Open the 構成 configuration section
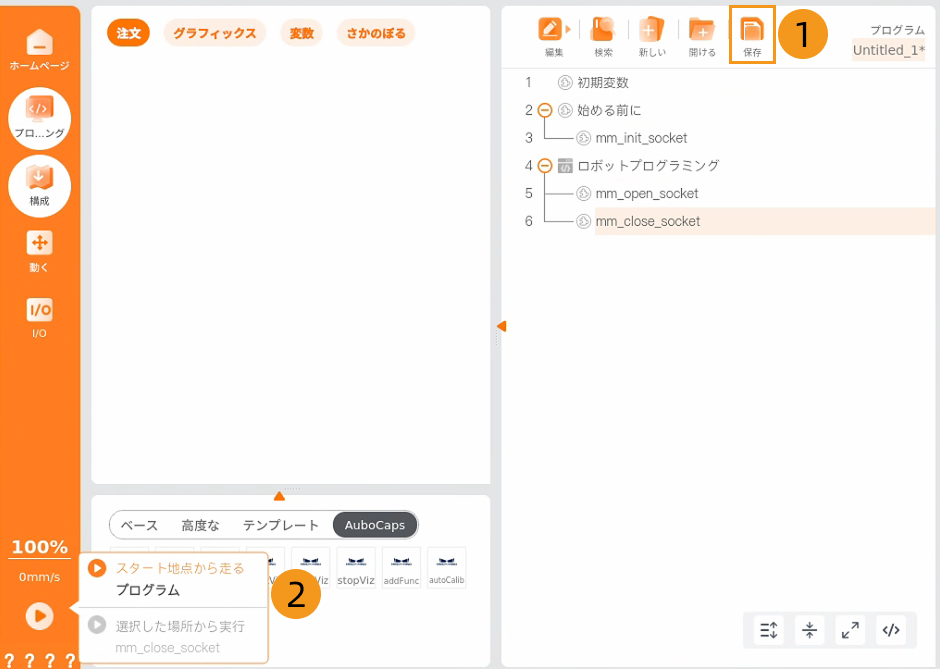The width and height of the screenshot is (940, 669). tap(40, 186)
